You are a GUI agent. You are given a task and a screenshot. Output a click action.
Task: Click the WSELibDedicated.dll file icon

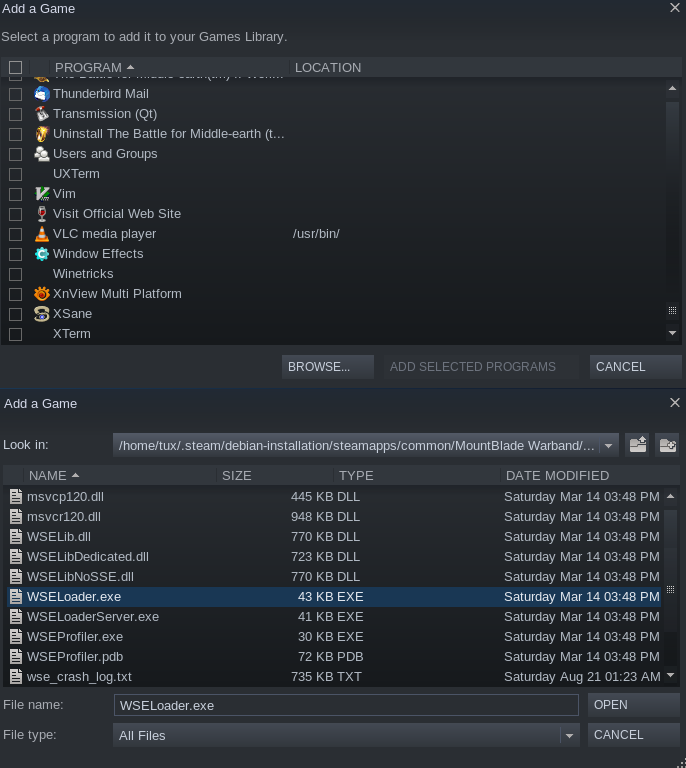[x=16, y=557]
